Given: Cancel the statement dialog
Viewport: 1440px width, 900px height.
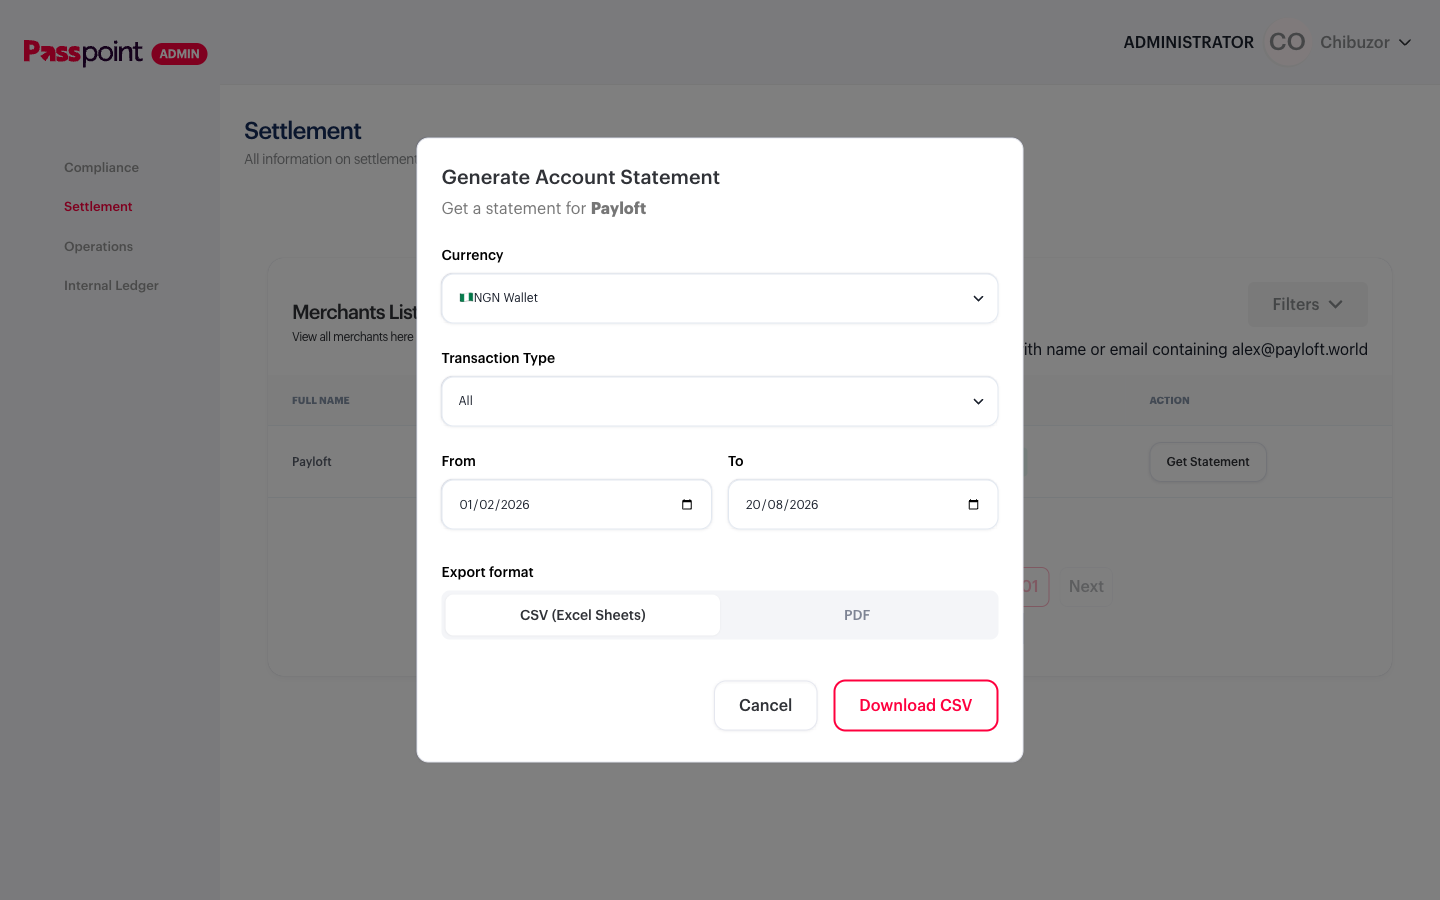Looking at the screenshot, I should pyautogui.click(x=765, y=706).
